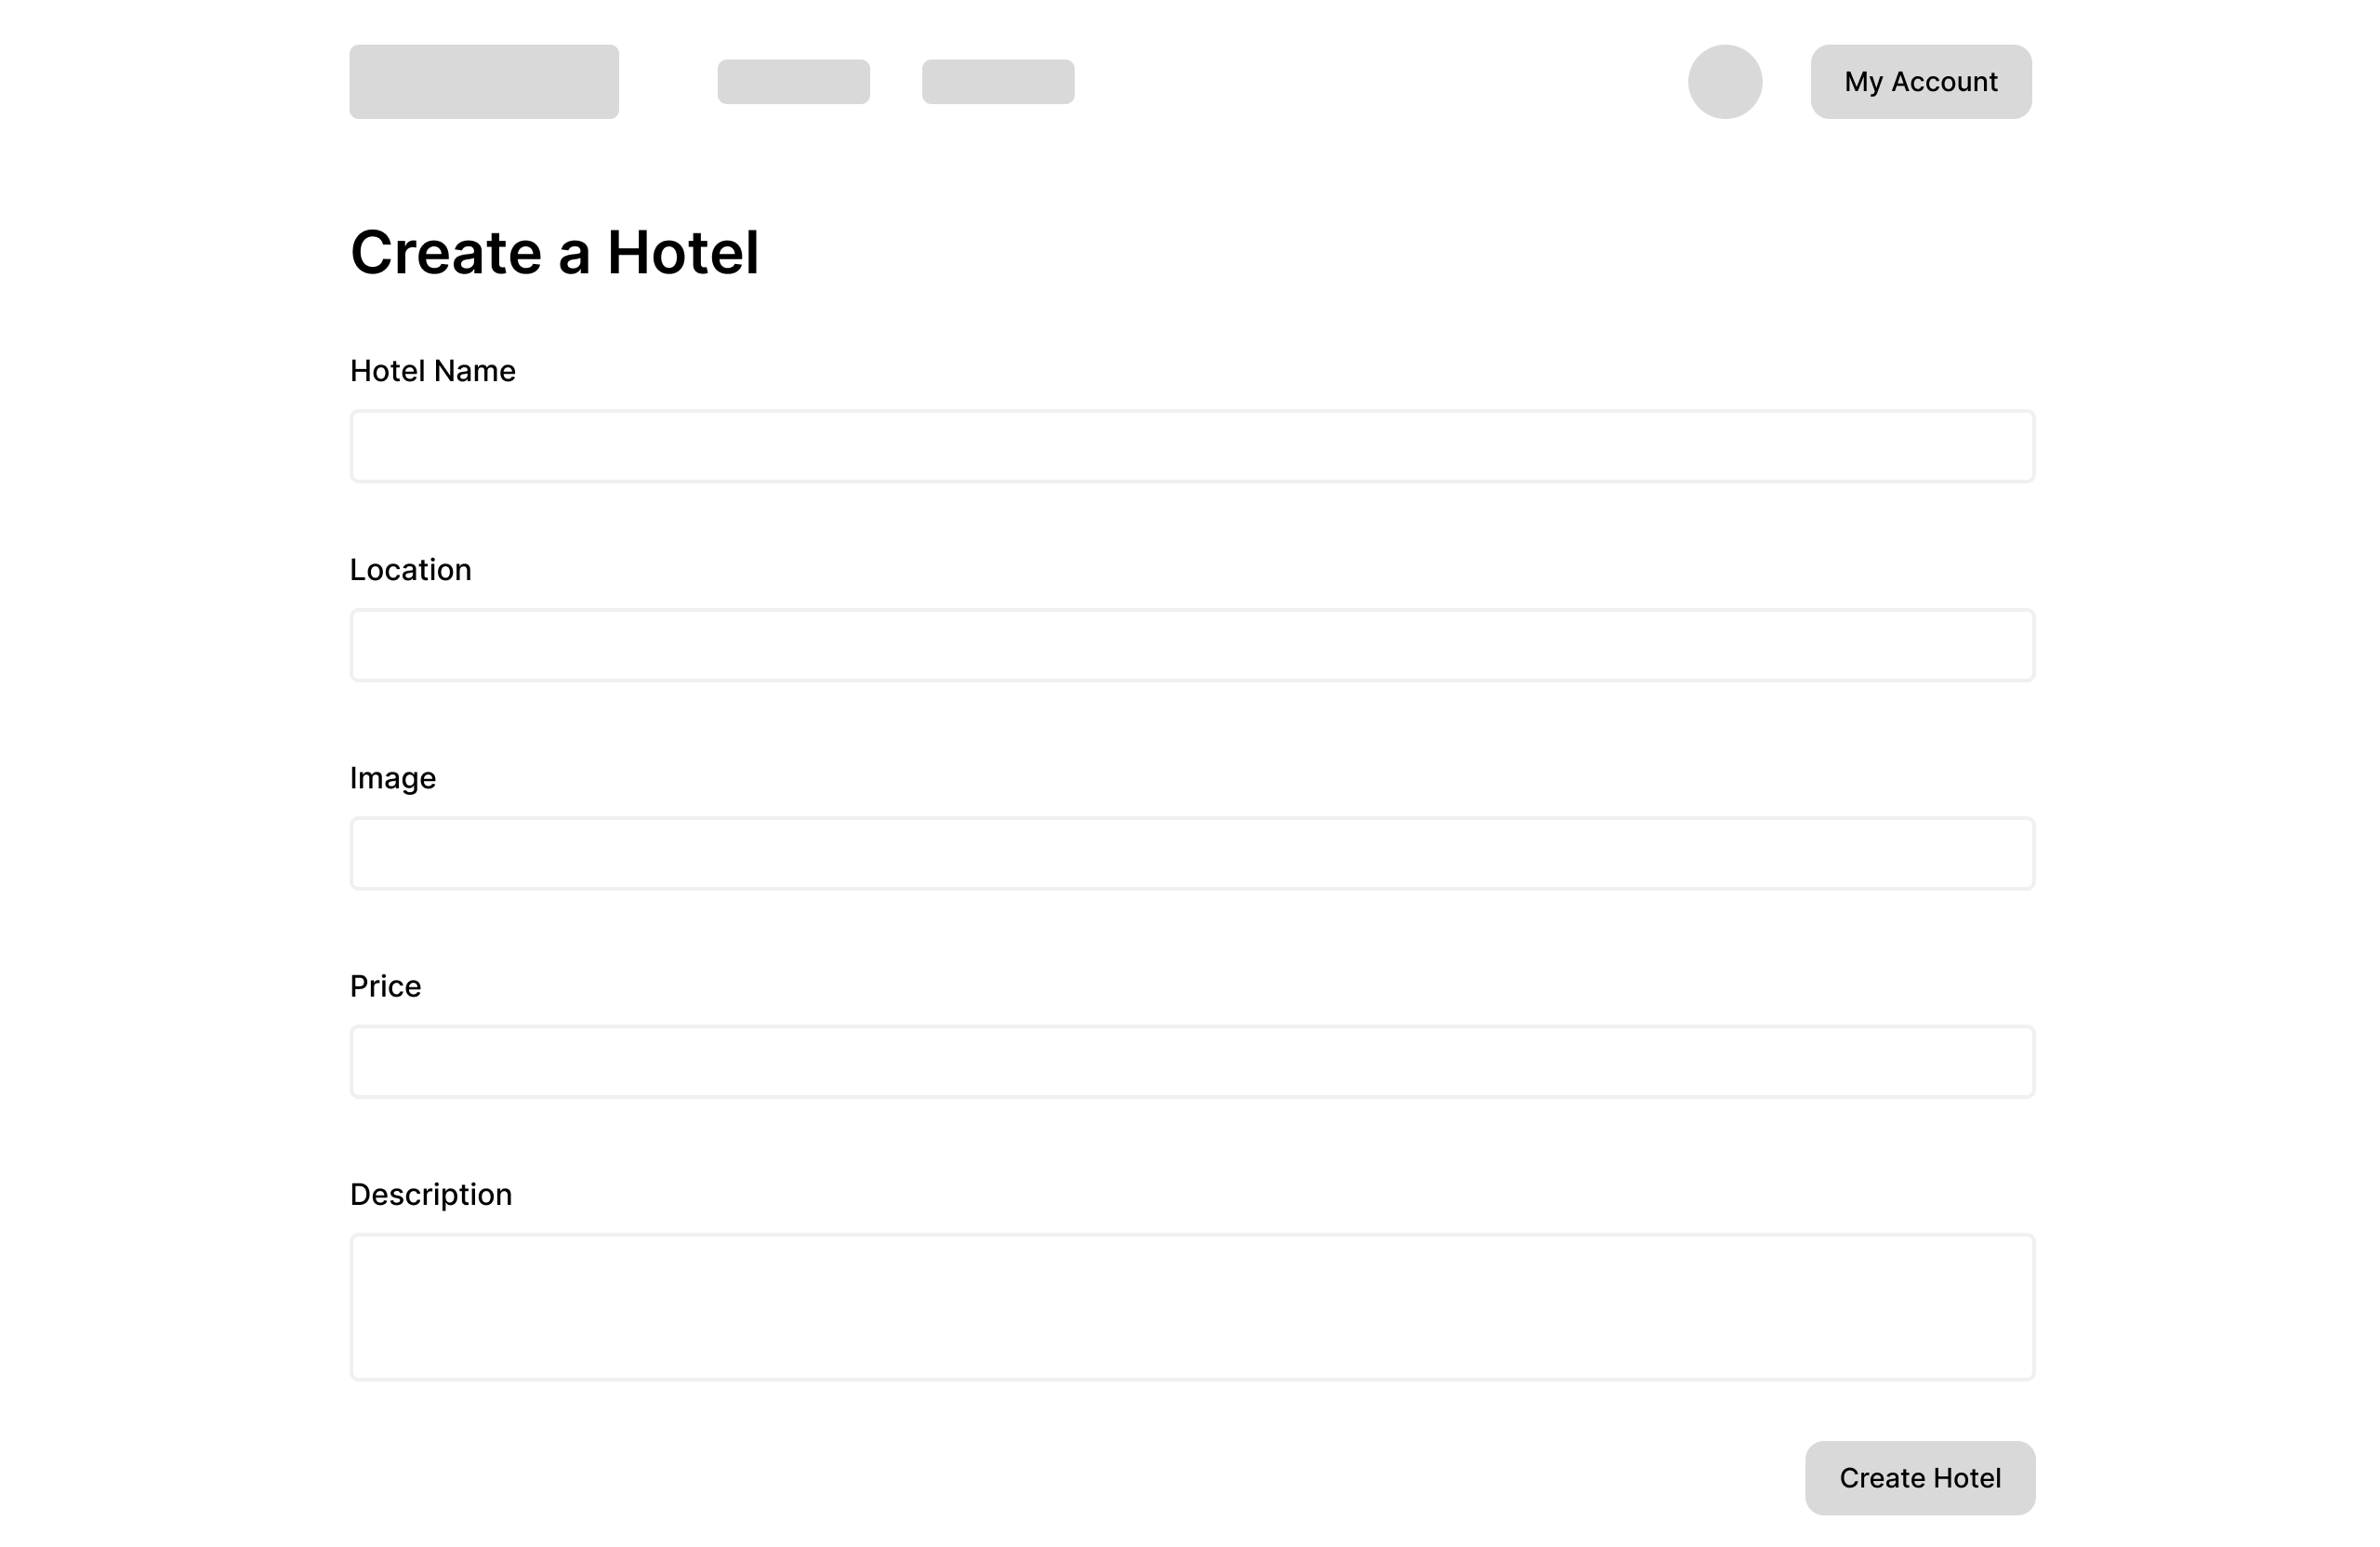This screenshot has height=1547, width=2380.
Task: Go home via the header logo block
Action: tap(484, 82)
